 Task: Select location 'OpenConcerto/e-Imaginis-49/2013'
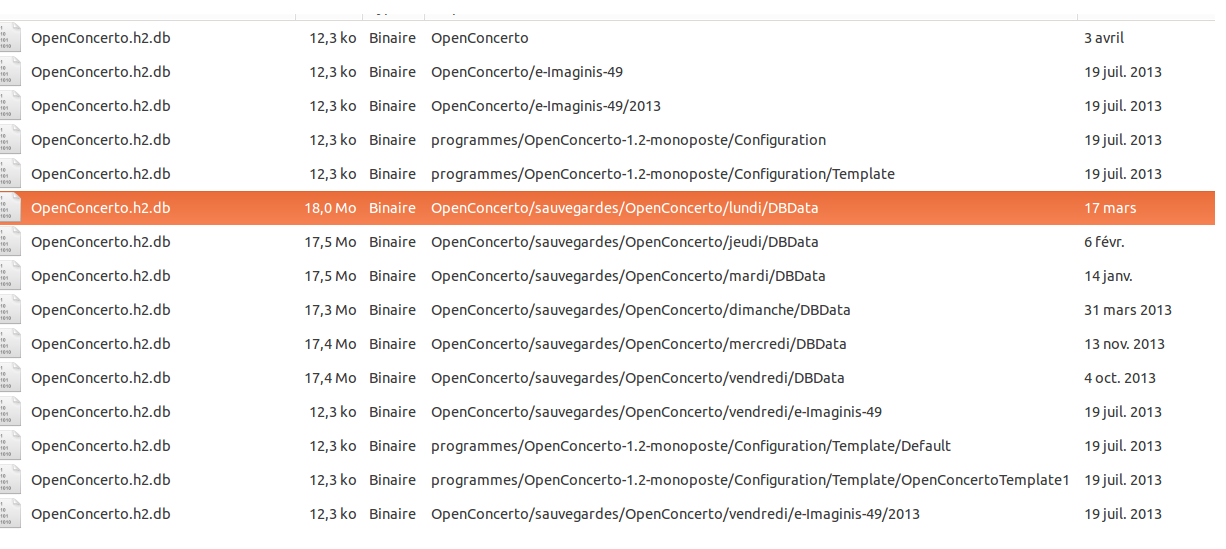point(546,106)
